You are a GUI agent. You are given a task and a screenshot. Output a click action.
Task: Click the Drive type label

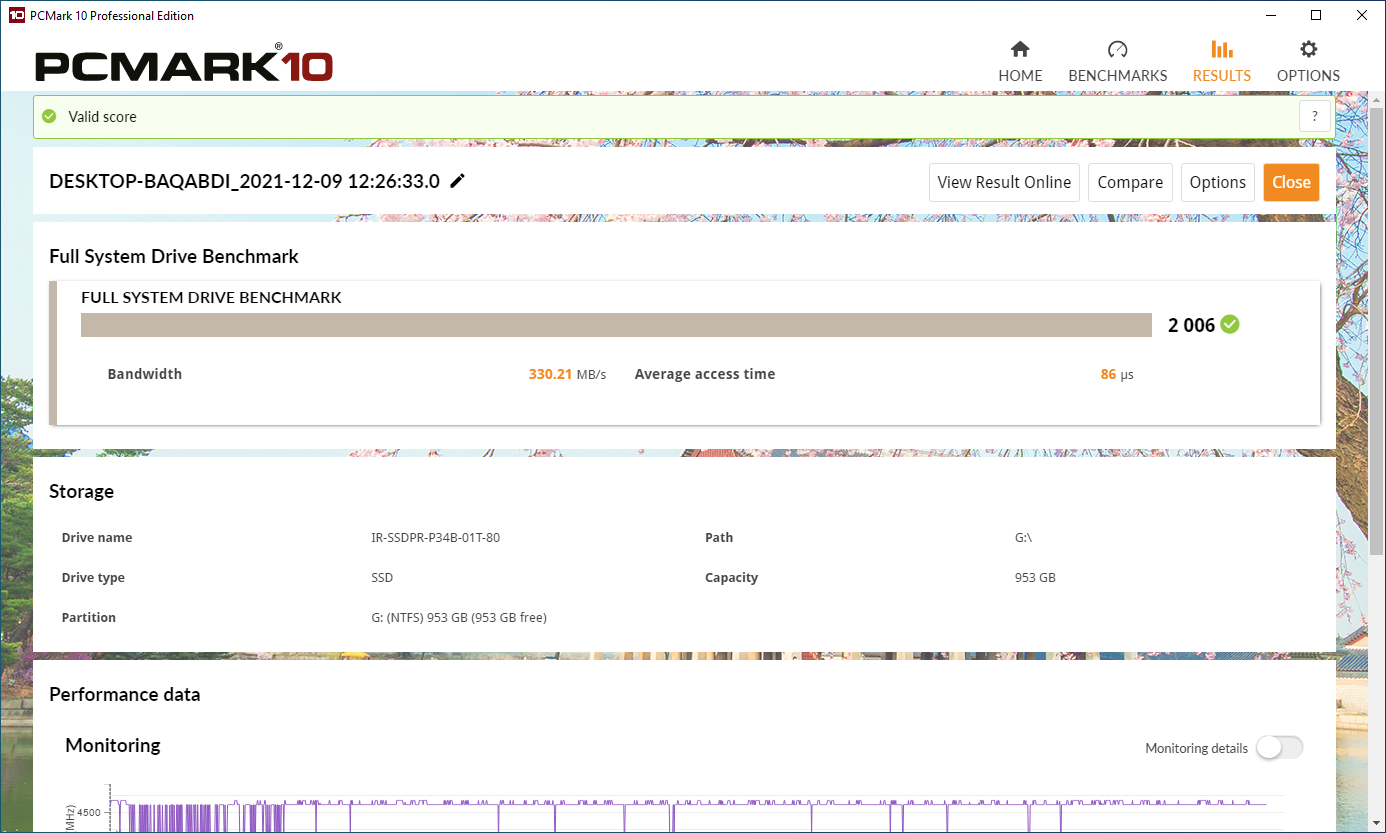coord(93,577)
